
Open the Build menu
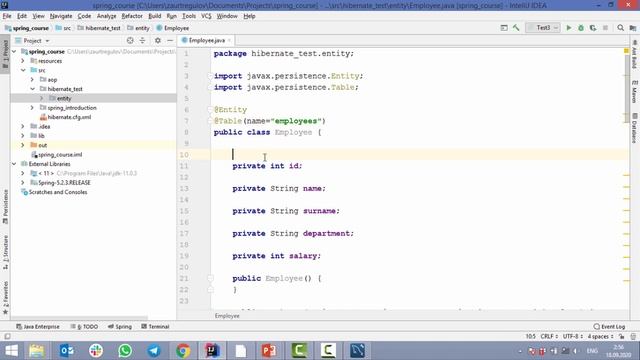pos(154,16)
